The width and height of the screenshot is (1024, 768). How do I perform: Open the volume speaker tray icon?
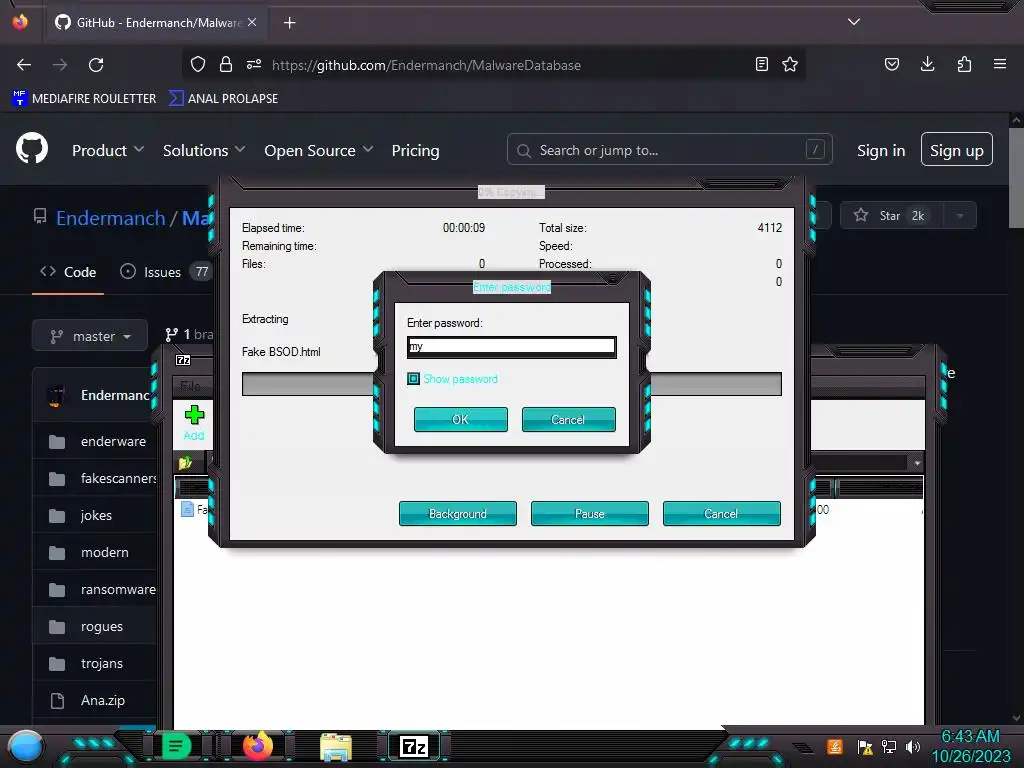click(x=913, y=746)
